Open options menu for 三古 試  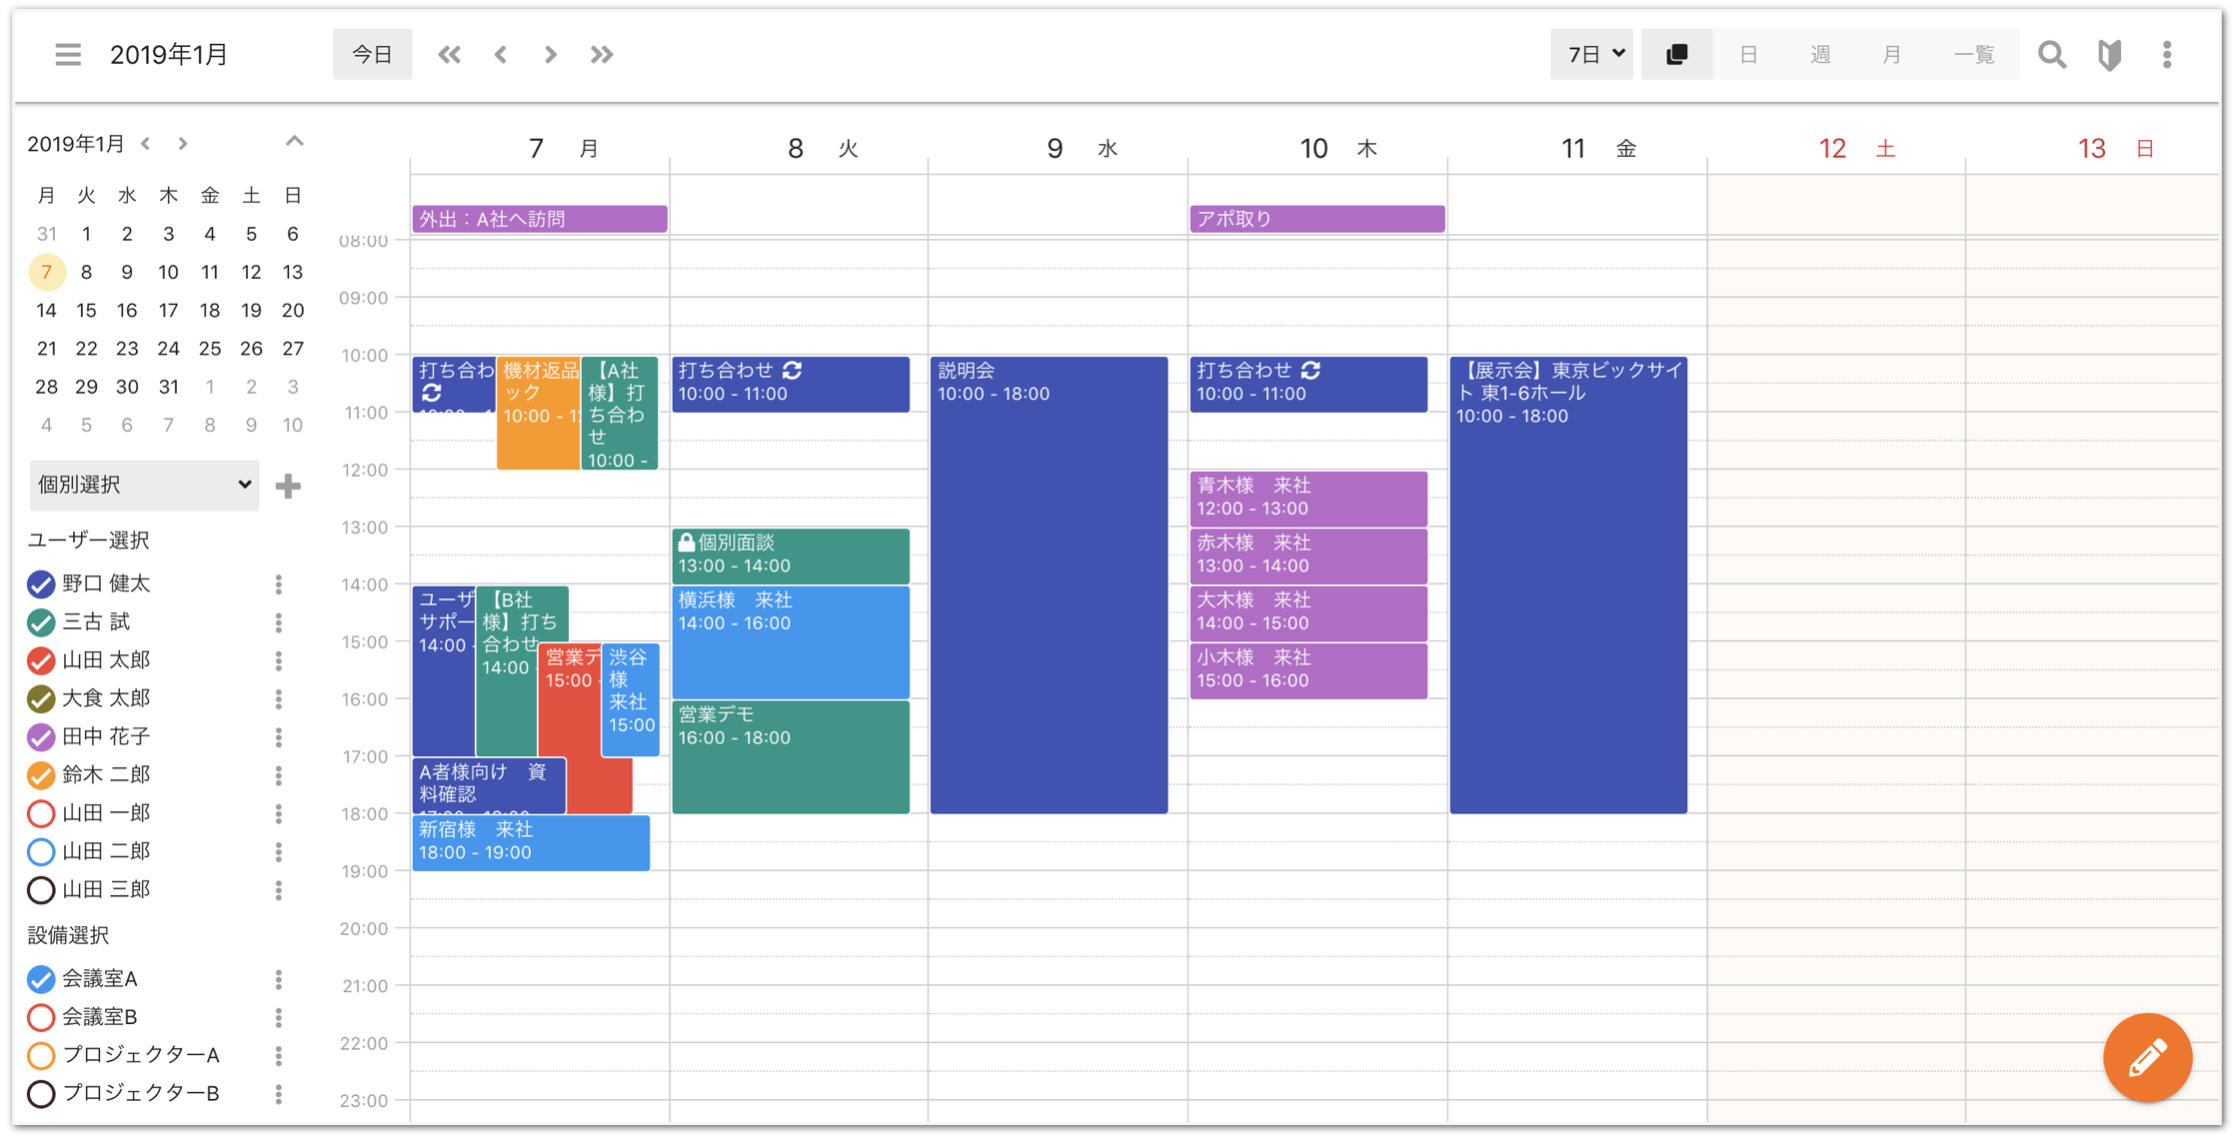click(x=279, y=622)
